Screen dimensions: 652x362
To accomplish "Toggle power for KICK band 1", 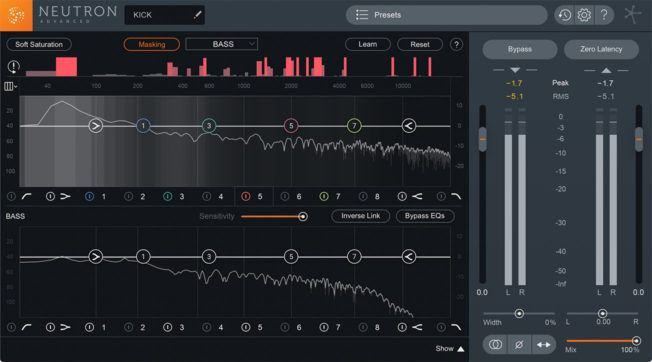I will (89, 196).
